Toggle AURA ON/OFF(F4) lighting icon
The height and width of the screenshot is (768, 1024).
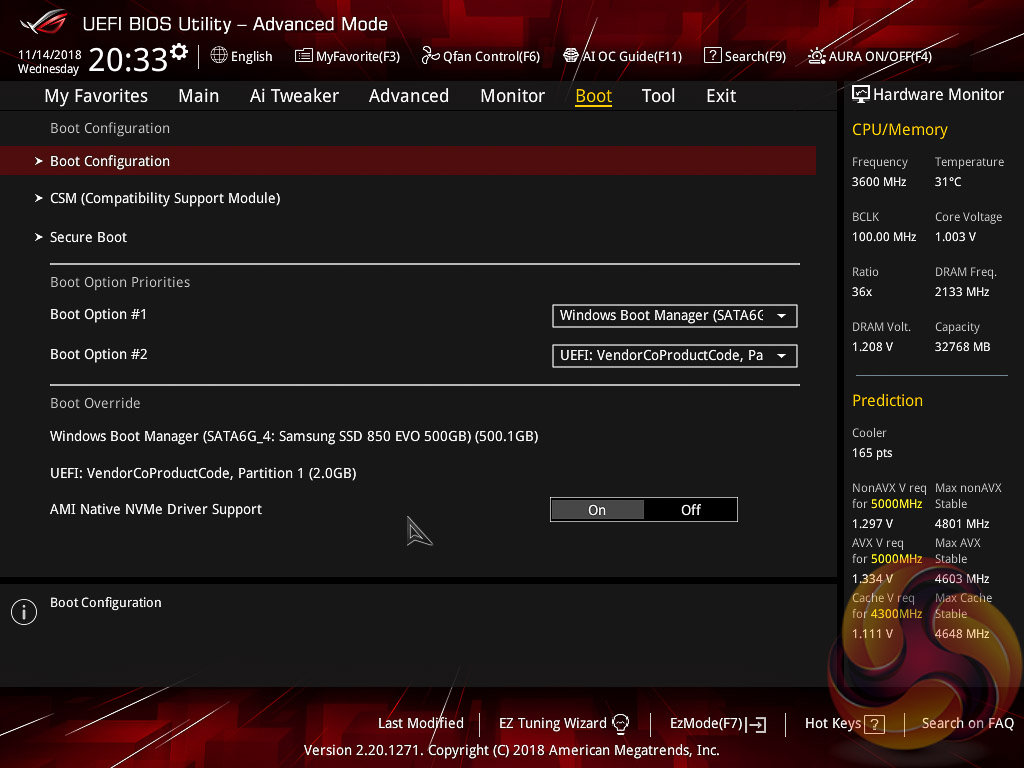pyautogui.click(x=817, y=56)
